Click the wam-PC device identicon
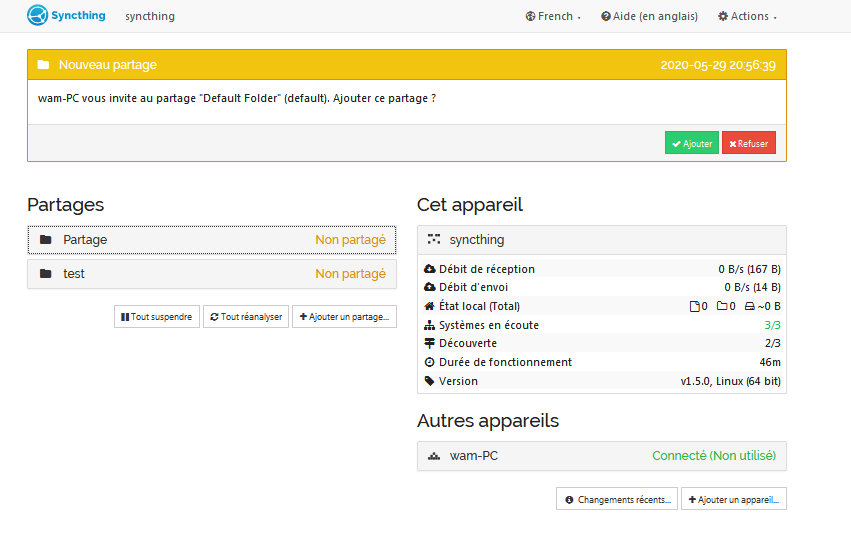 tap(434, 456)
